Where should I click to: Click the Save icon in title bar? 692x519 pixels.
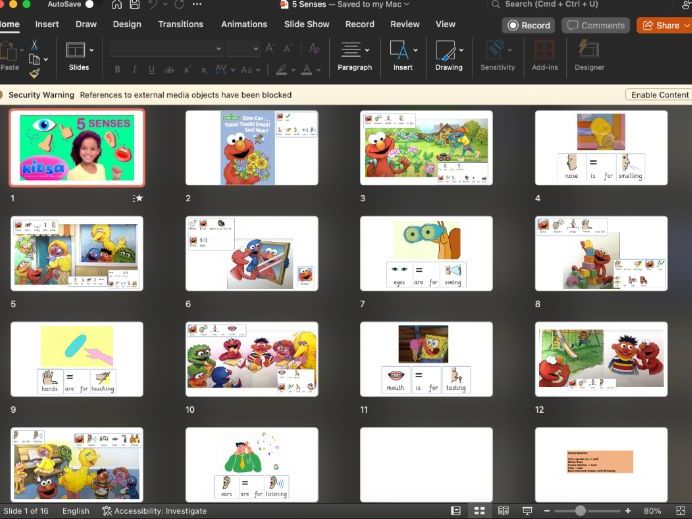click(135, 4)
